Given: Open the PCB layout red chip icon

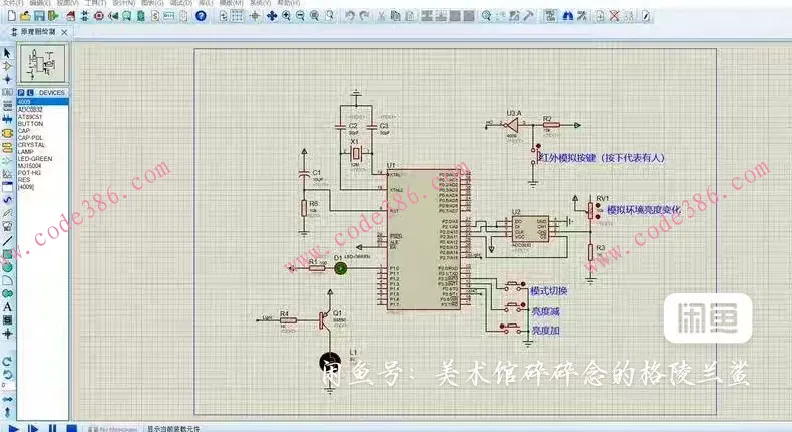Looking at the screenshot, I should (99, 16).
